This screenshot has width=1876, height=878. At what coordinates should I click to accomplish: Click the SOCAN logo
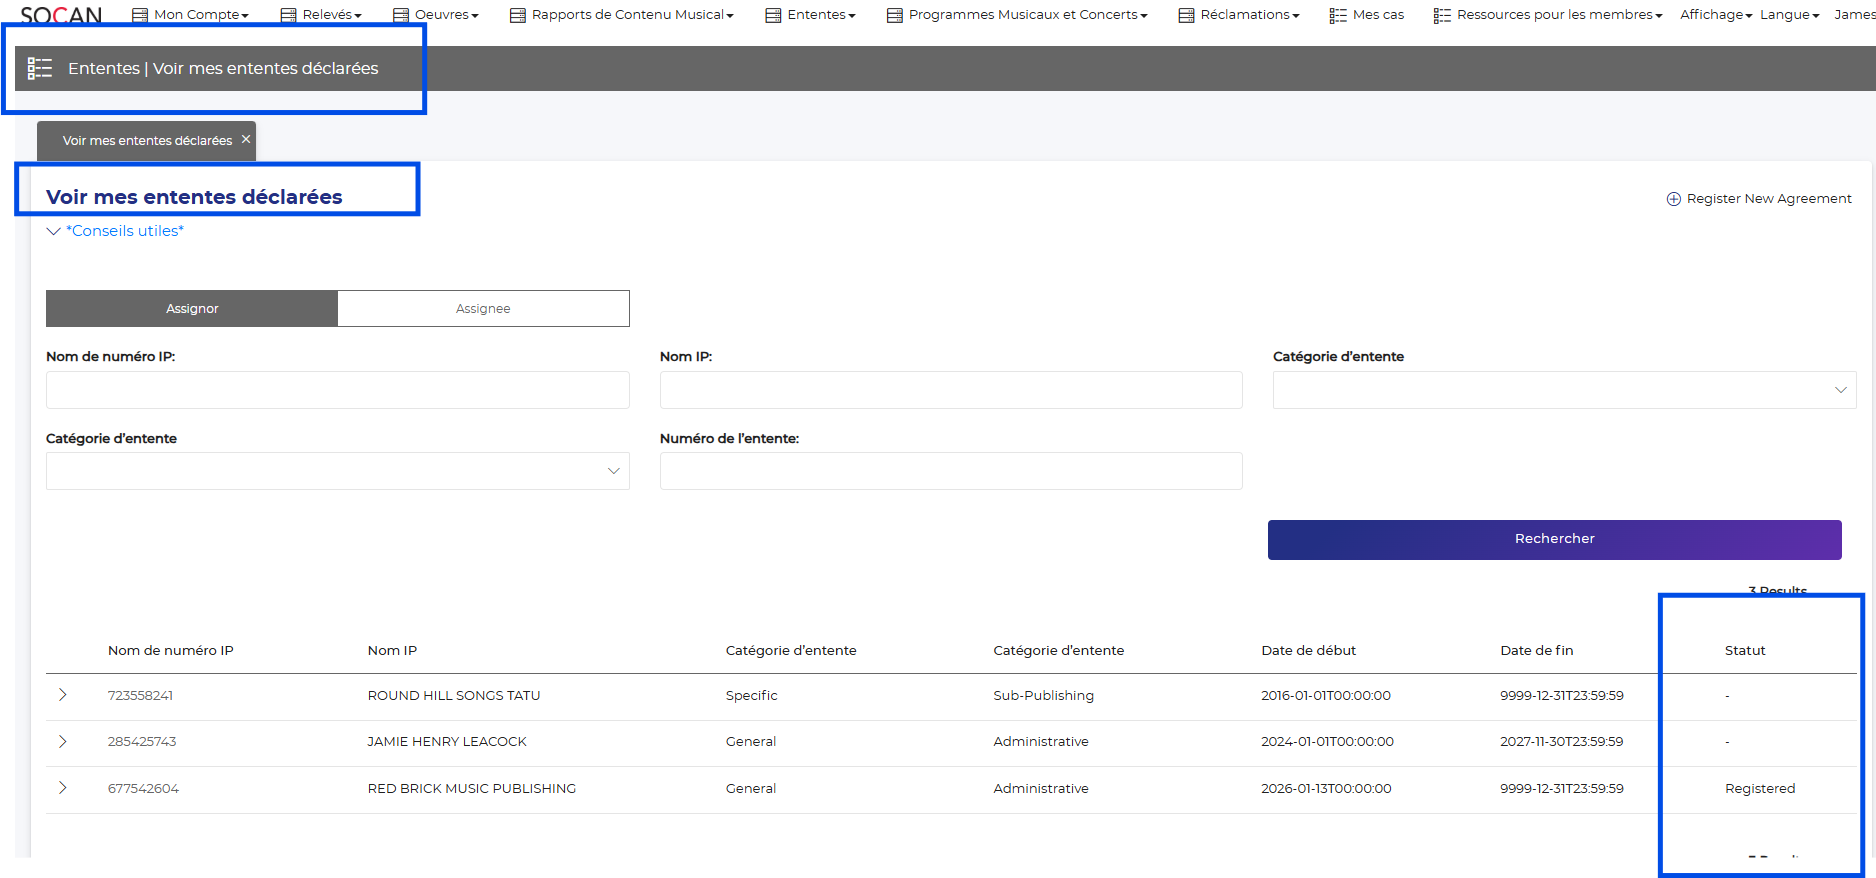coord(60,15)
